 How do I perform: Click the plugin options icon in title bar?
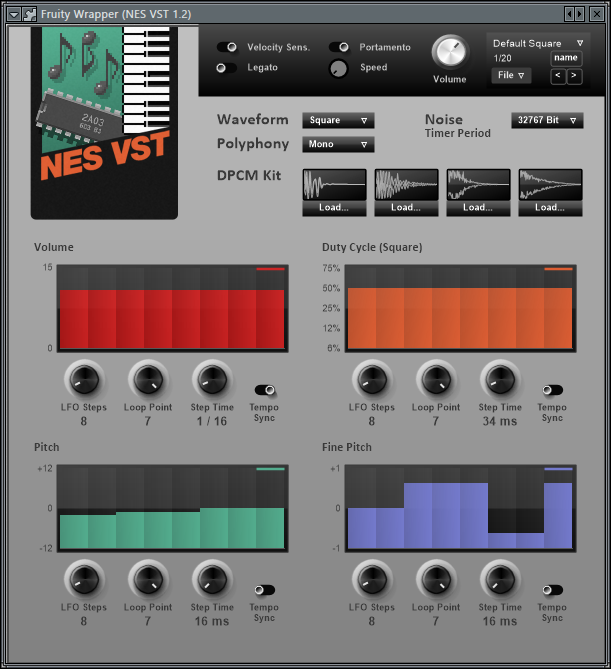pos(29,15)
